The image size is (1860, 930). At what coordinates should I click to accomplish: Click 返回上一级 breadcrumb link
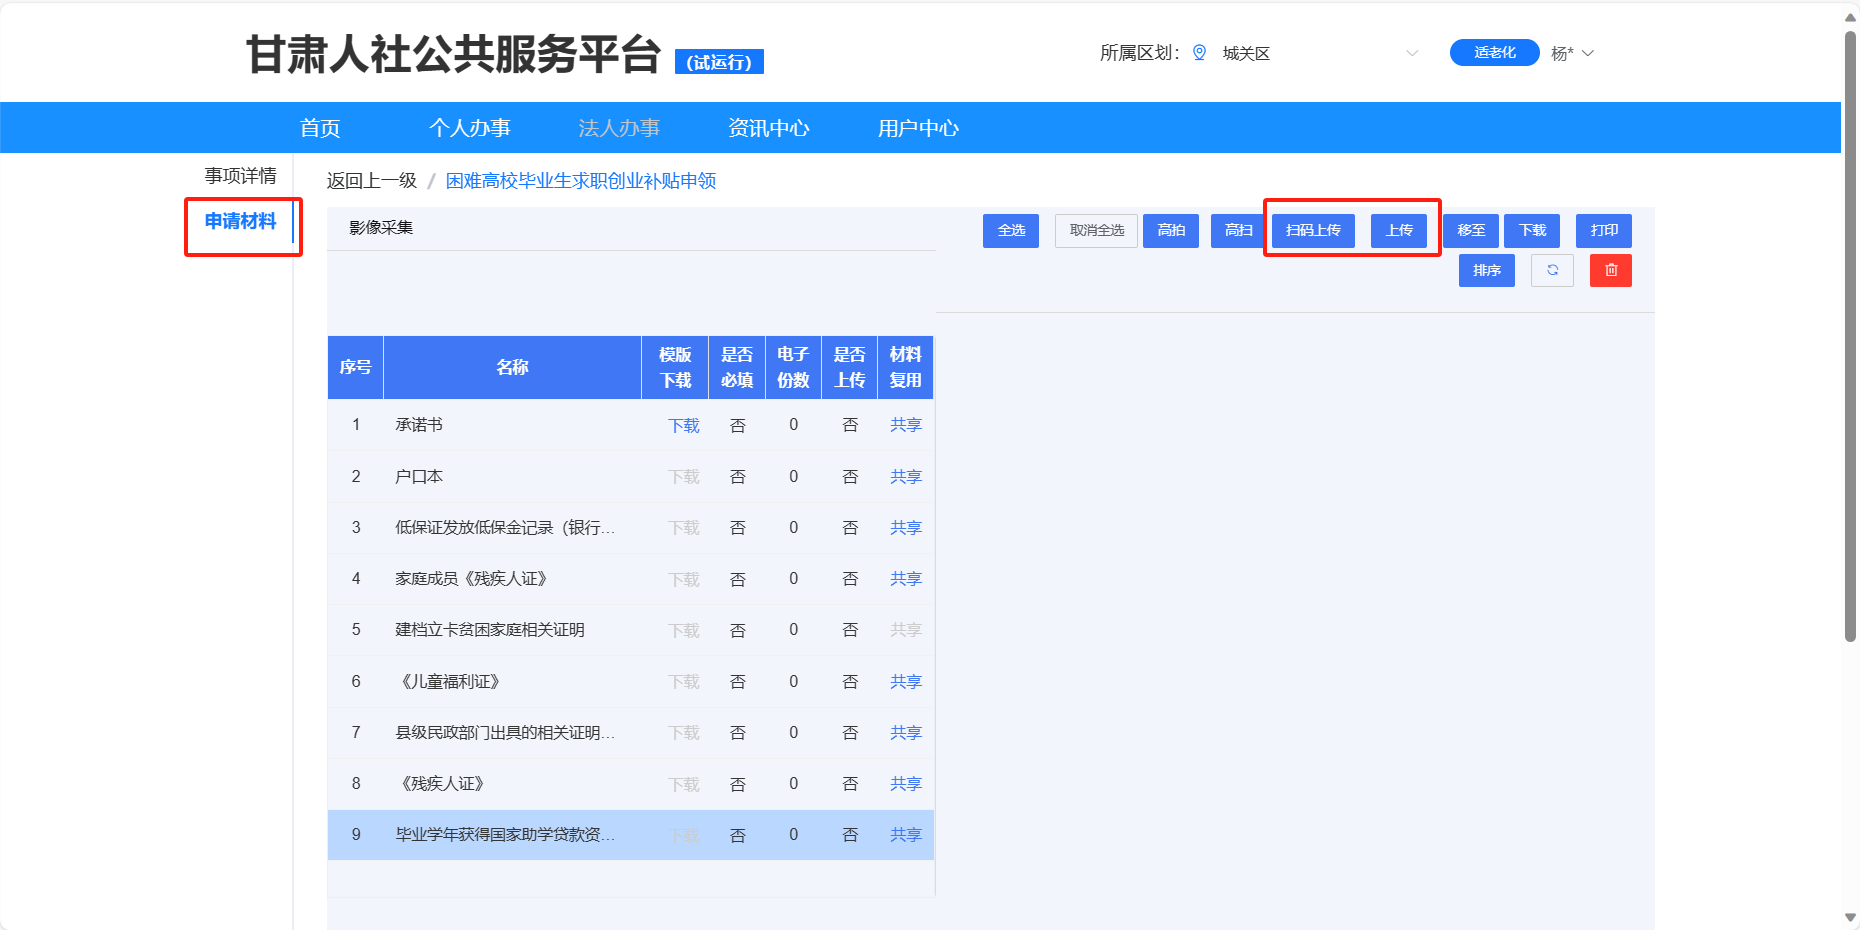[x=371, y=181]
